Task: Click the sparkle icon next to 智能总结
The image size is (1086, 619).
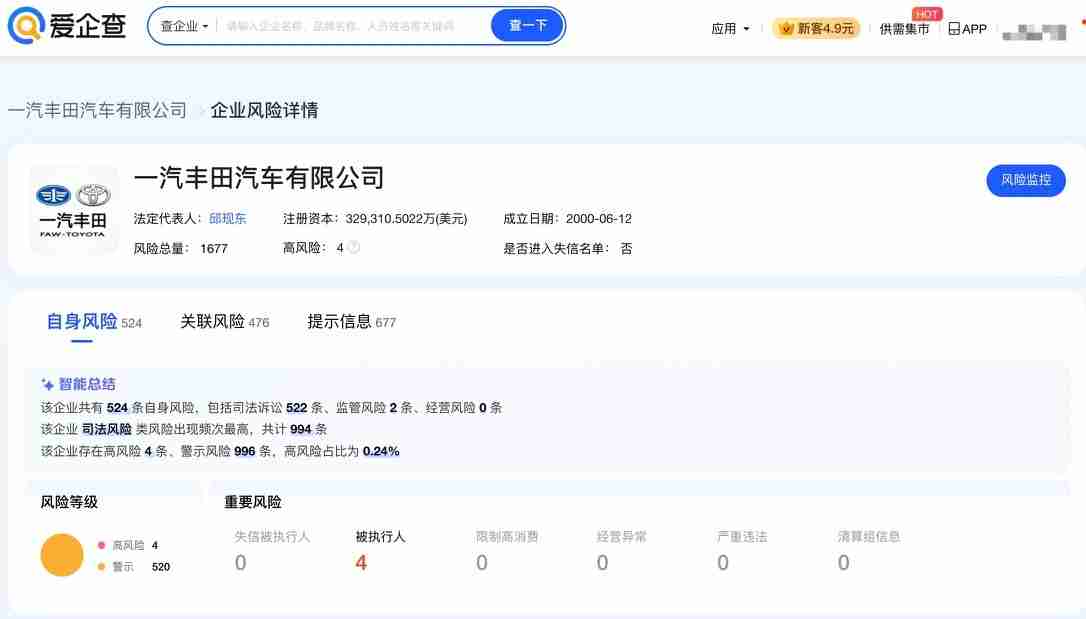Action: pos(47,384)
